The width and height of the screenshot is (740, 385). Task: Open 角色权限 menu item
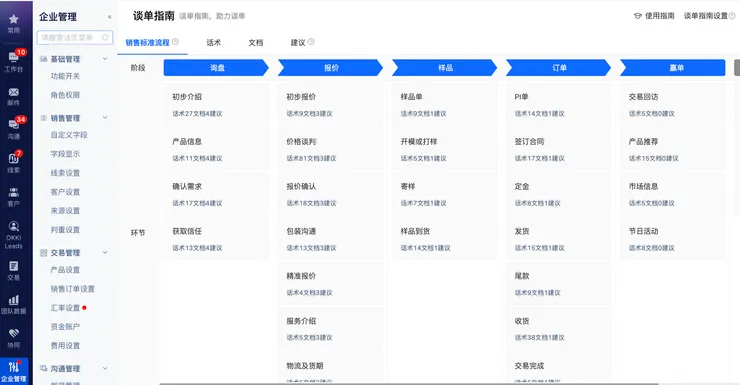tap(65, 95)
